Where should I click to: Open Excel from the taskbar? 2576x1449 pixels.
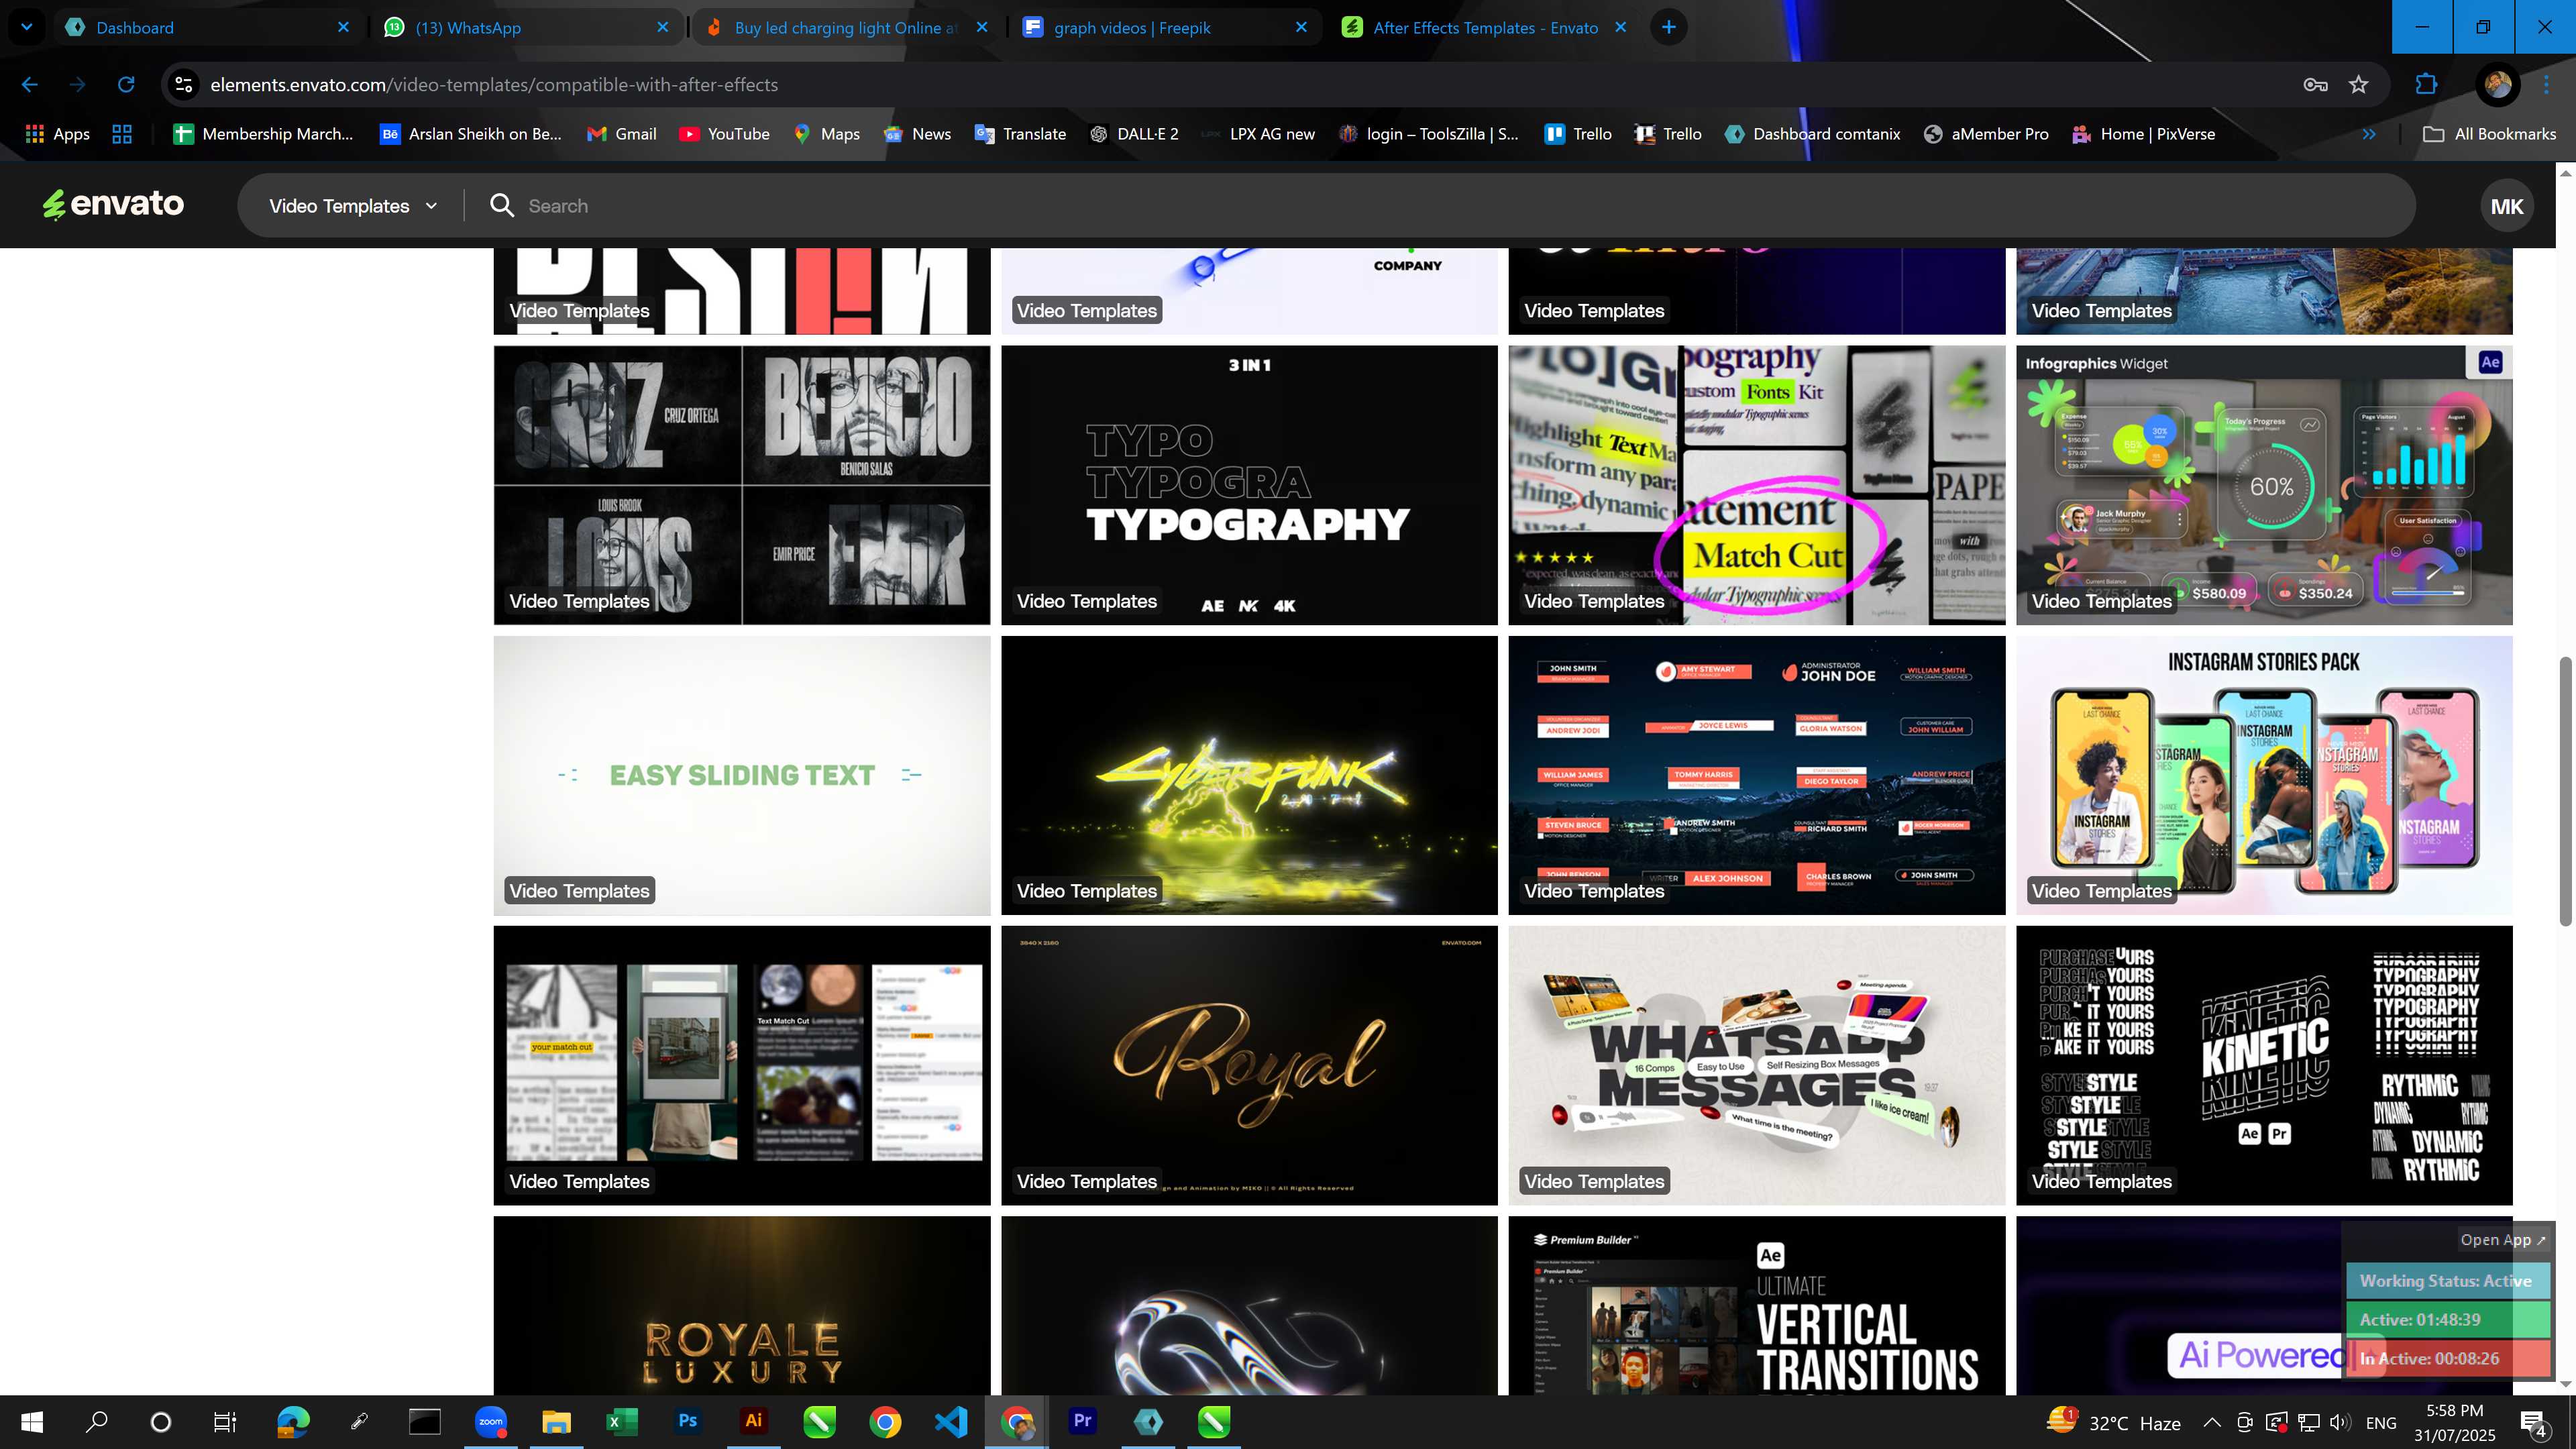tap(622, 1422)
